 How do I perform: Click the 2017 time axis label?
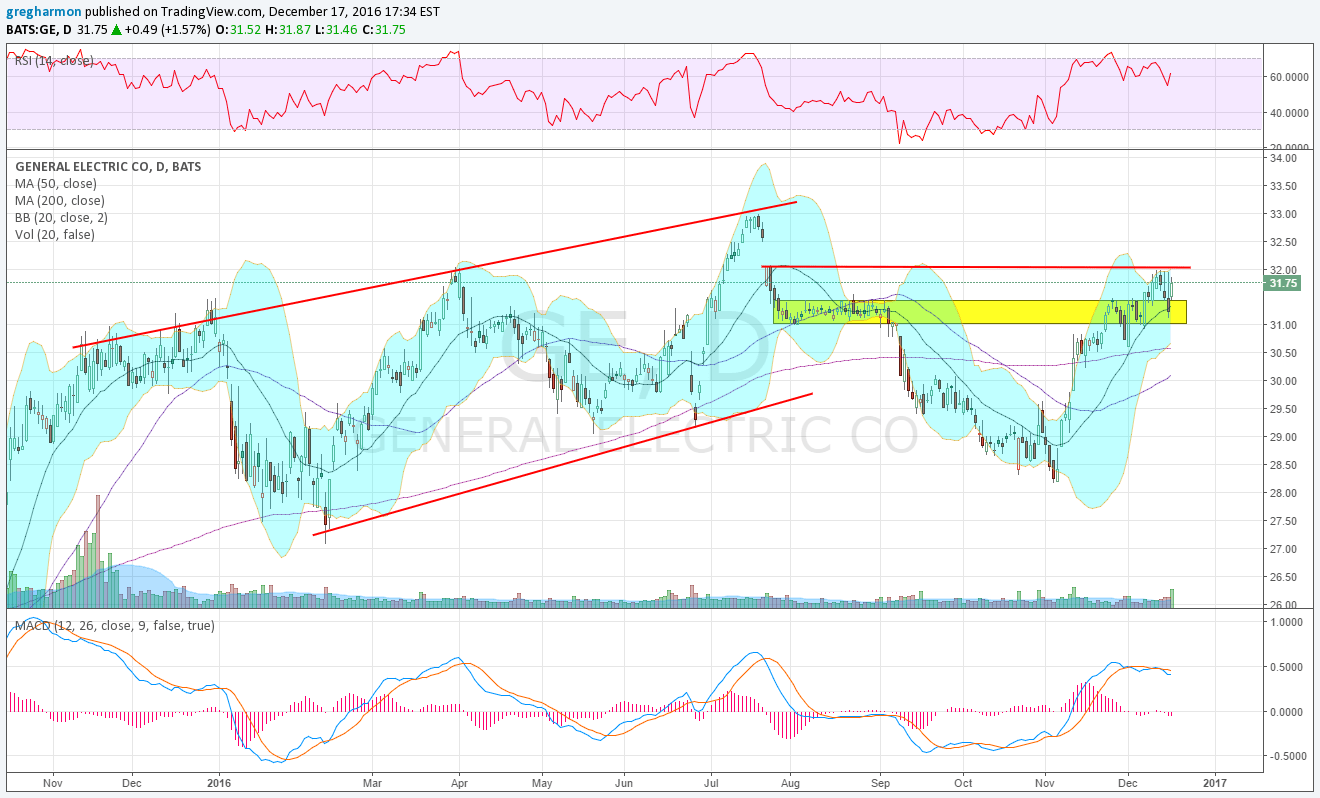point(1216,784)
